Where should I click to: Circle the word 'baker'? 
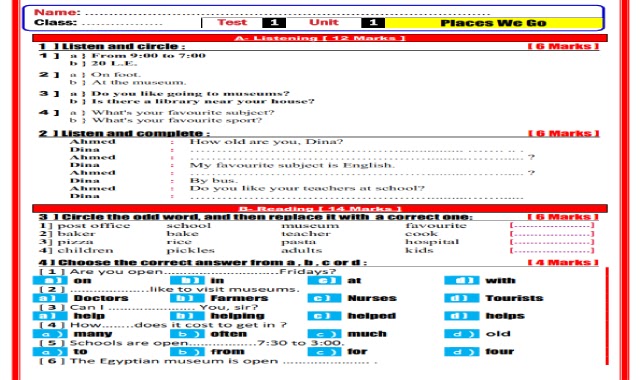pyautogui.click(x=76, y=234)
